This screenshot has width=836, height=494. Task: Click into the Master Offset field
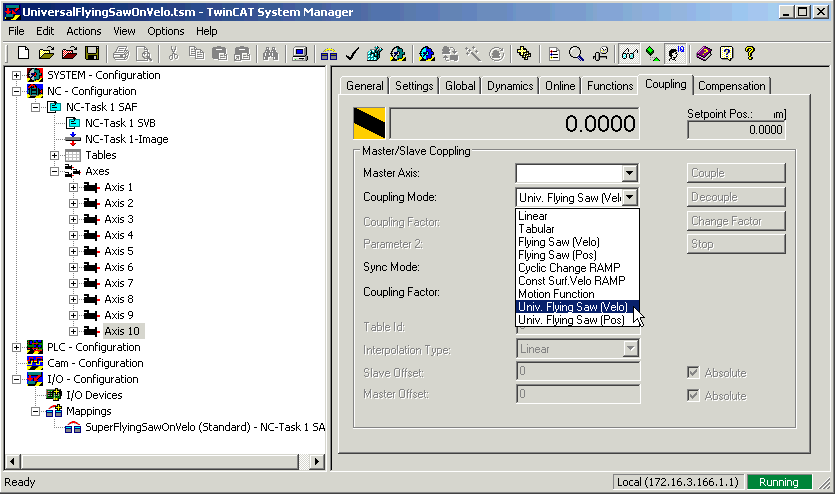coord(578,394)
